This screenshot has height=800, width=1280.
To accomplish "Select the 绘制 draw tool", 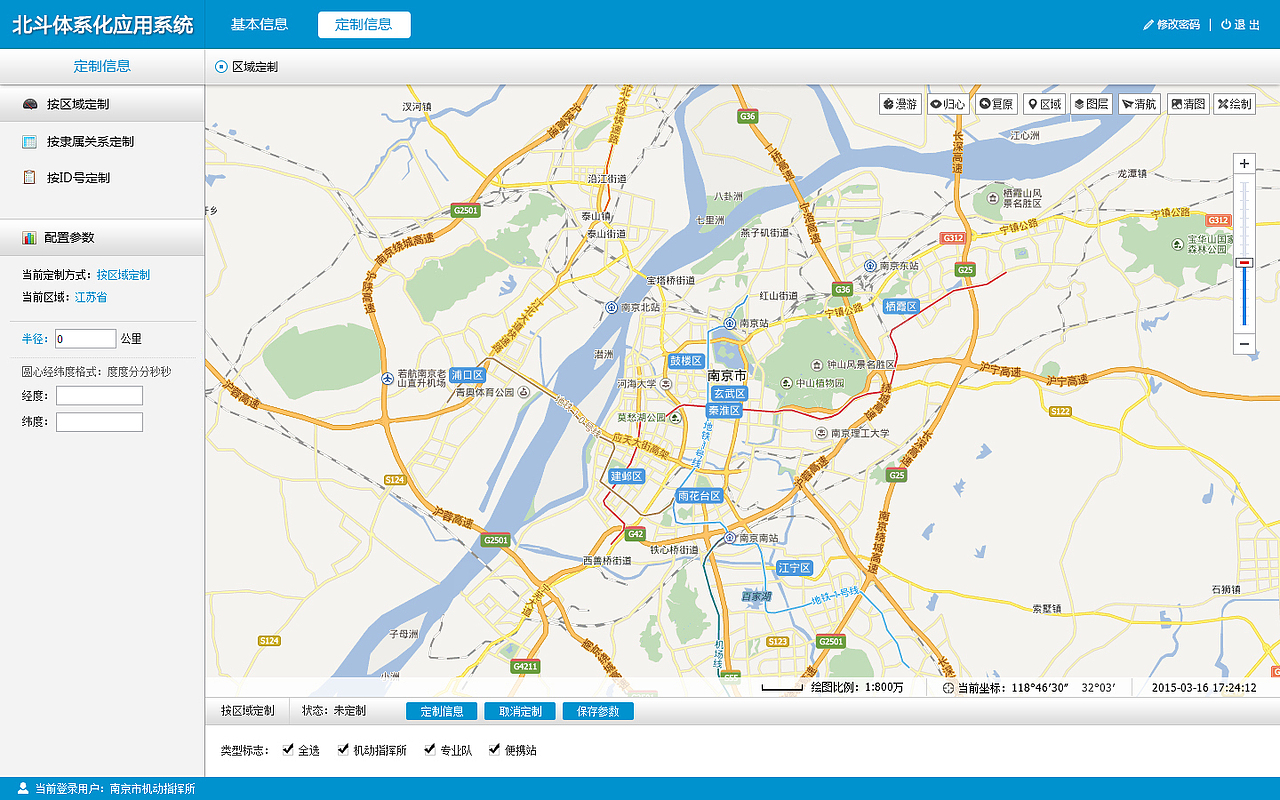I will pos(1235,104).
